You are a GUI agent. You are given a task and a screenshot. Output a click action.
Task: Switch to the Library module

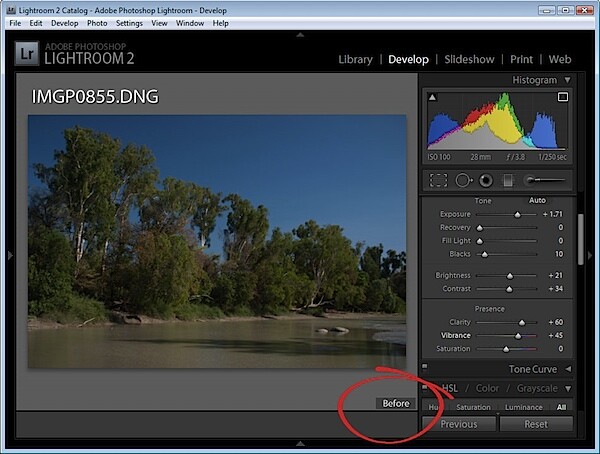[x=355, y=59]
